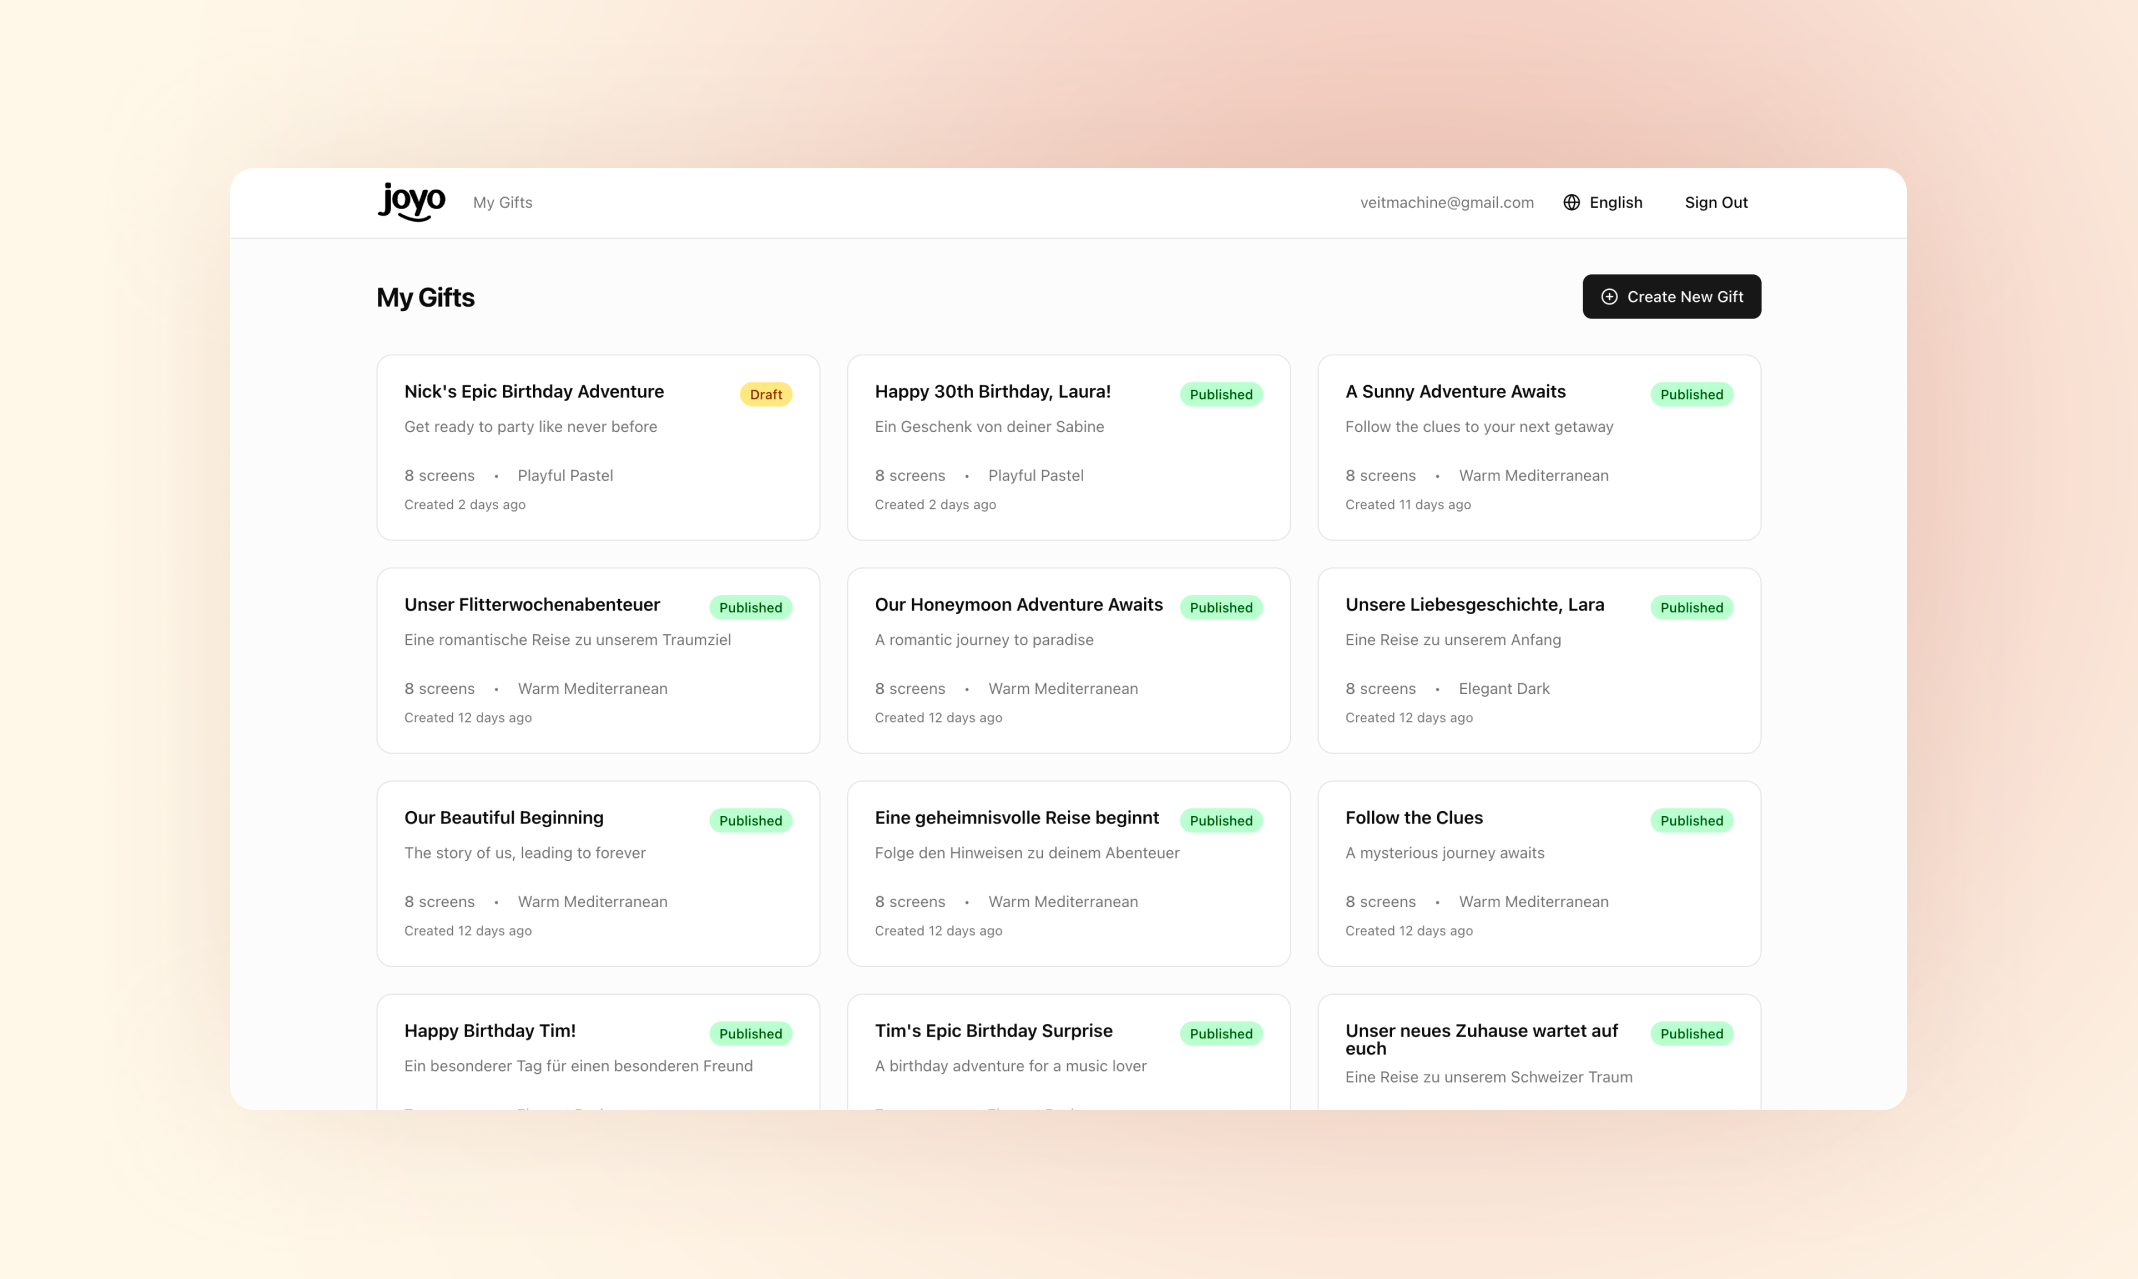2138x1279 pixels.
Task: Click the globe language icon
Action: (x=1571, y=202)
